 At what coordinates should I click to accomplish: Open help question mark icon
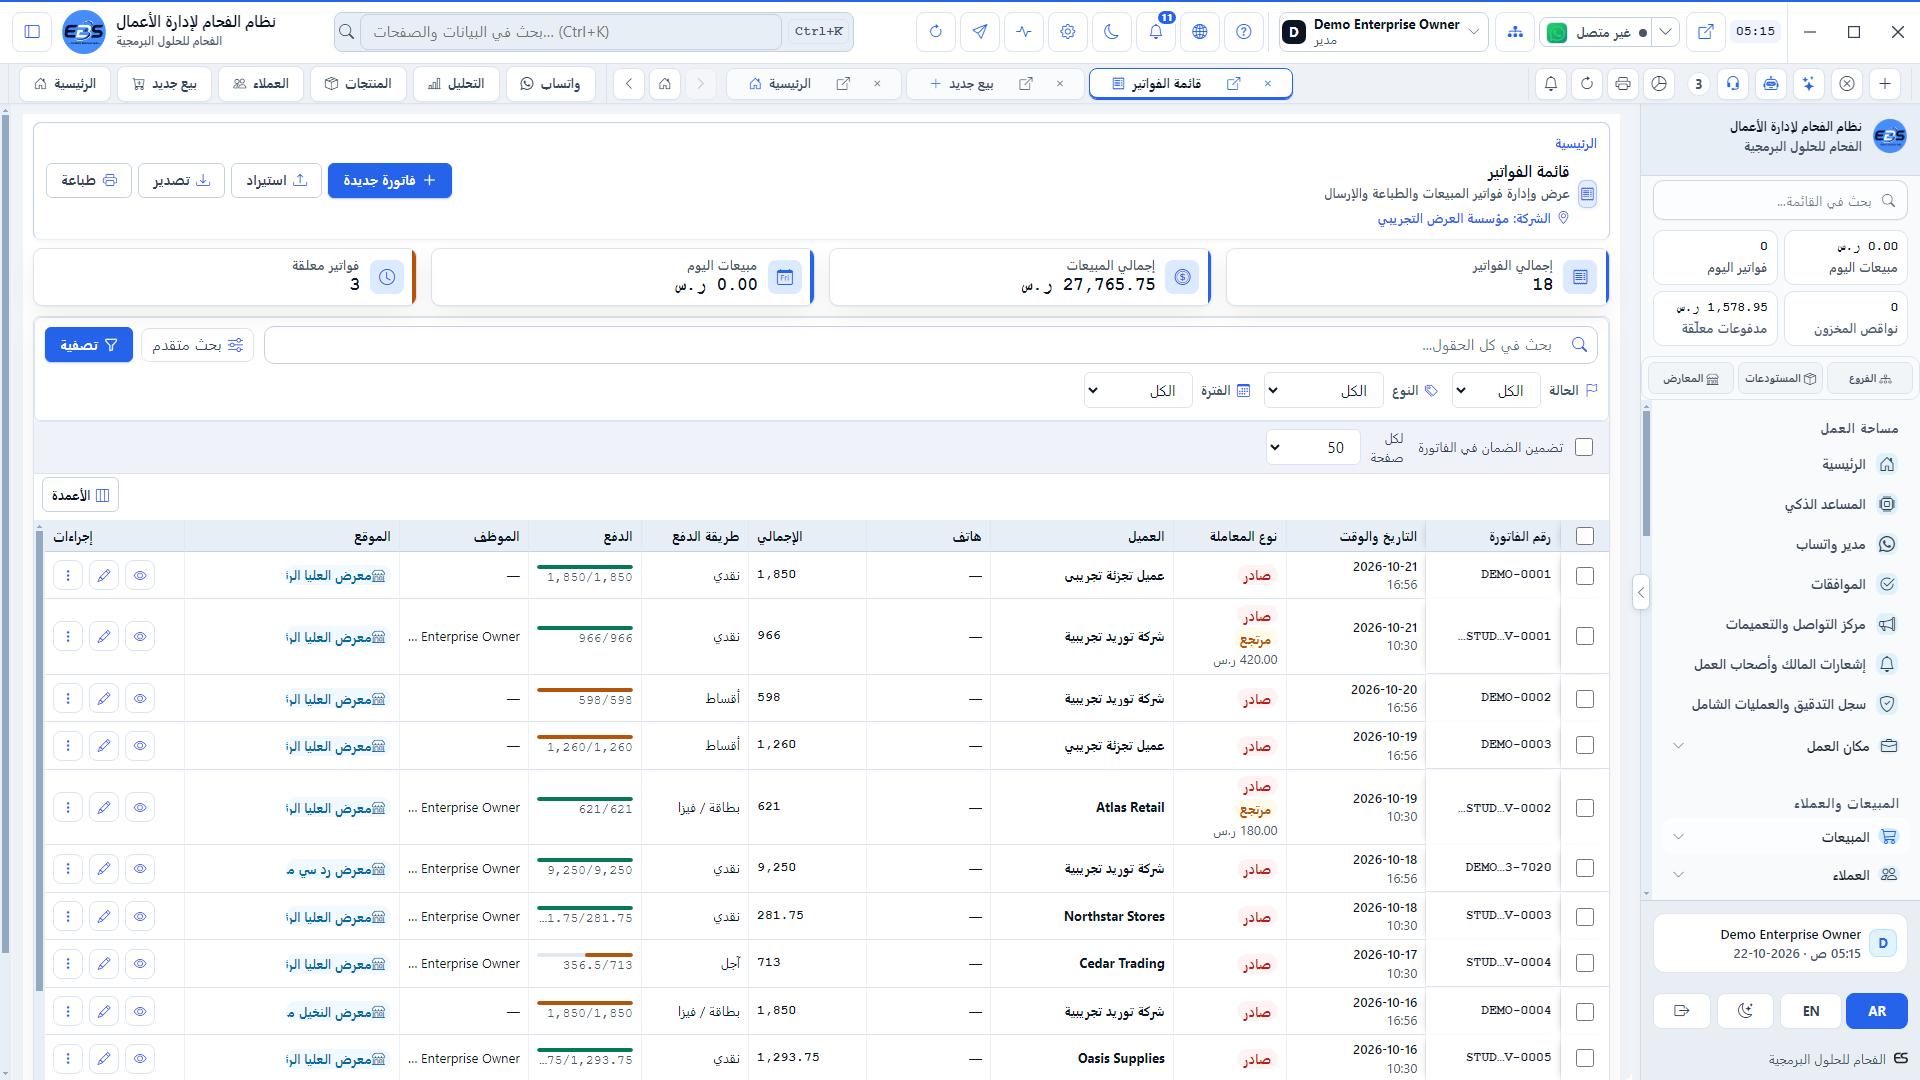coord(1244,32)
